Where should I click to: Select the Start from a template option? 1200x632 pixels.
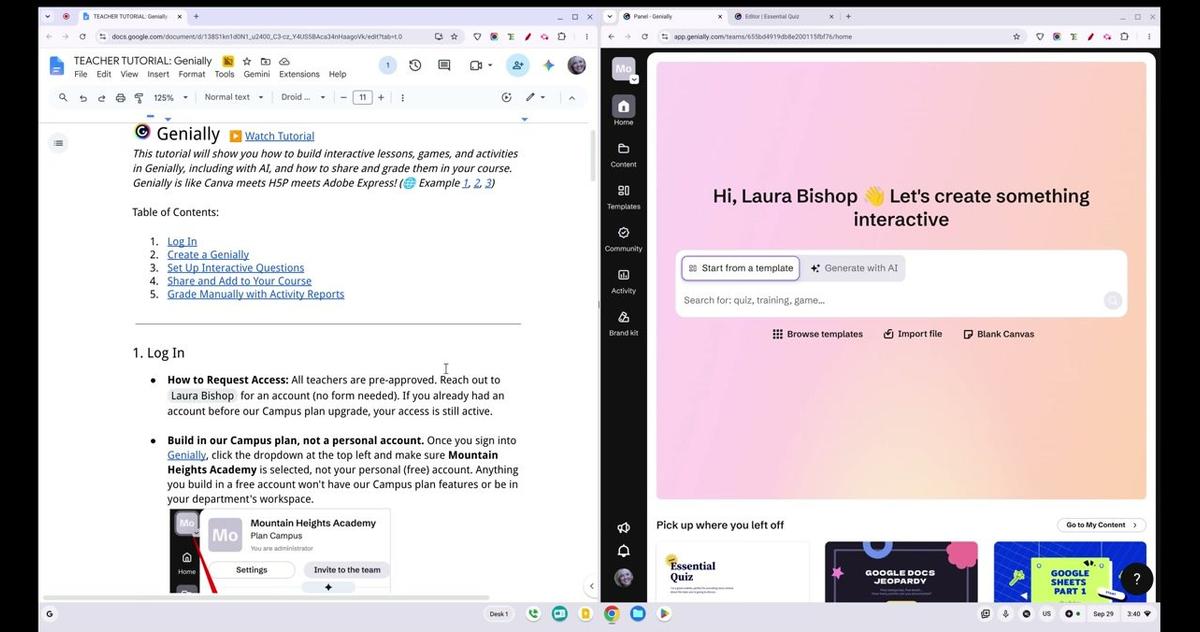[x=741, y=268]
